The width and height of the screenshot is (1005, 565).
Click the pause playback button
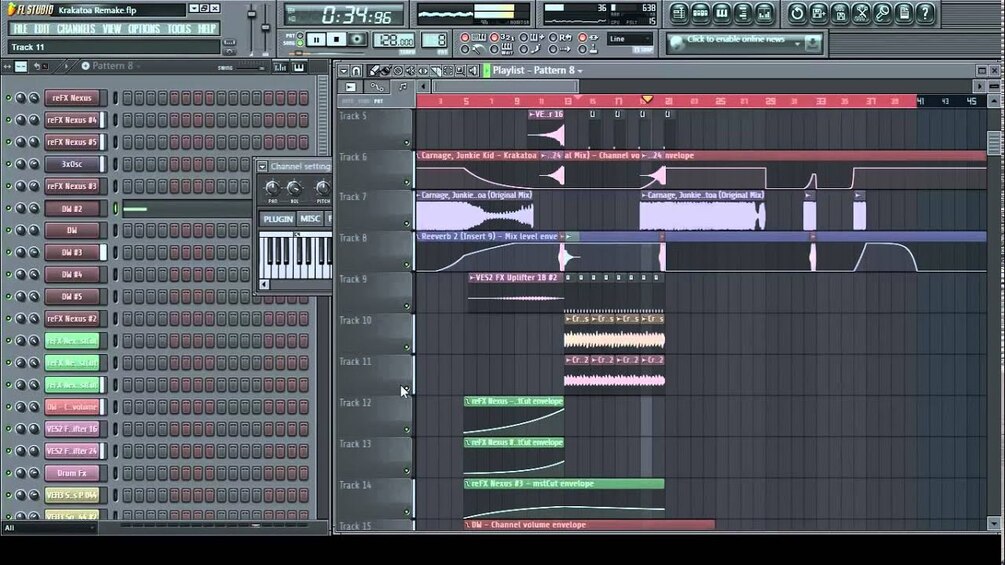(x=317, y=40)
